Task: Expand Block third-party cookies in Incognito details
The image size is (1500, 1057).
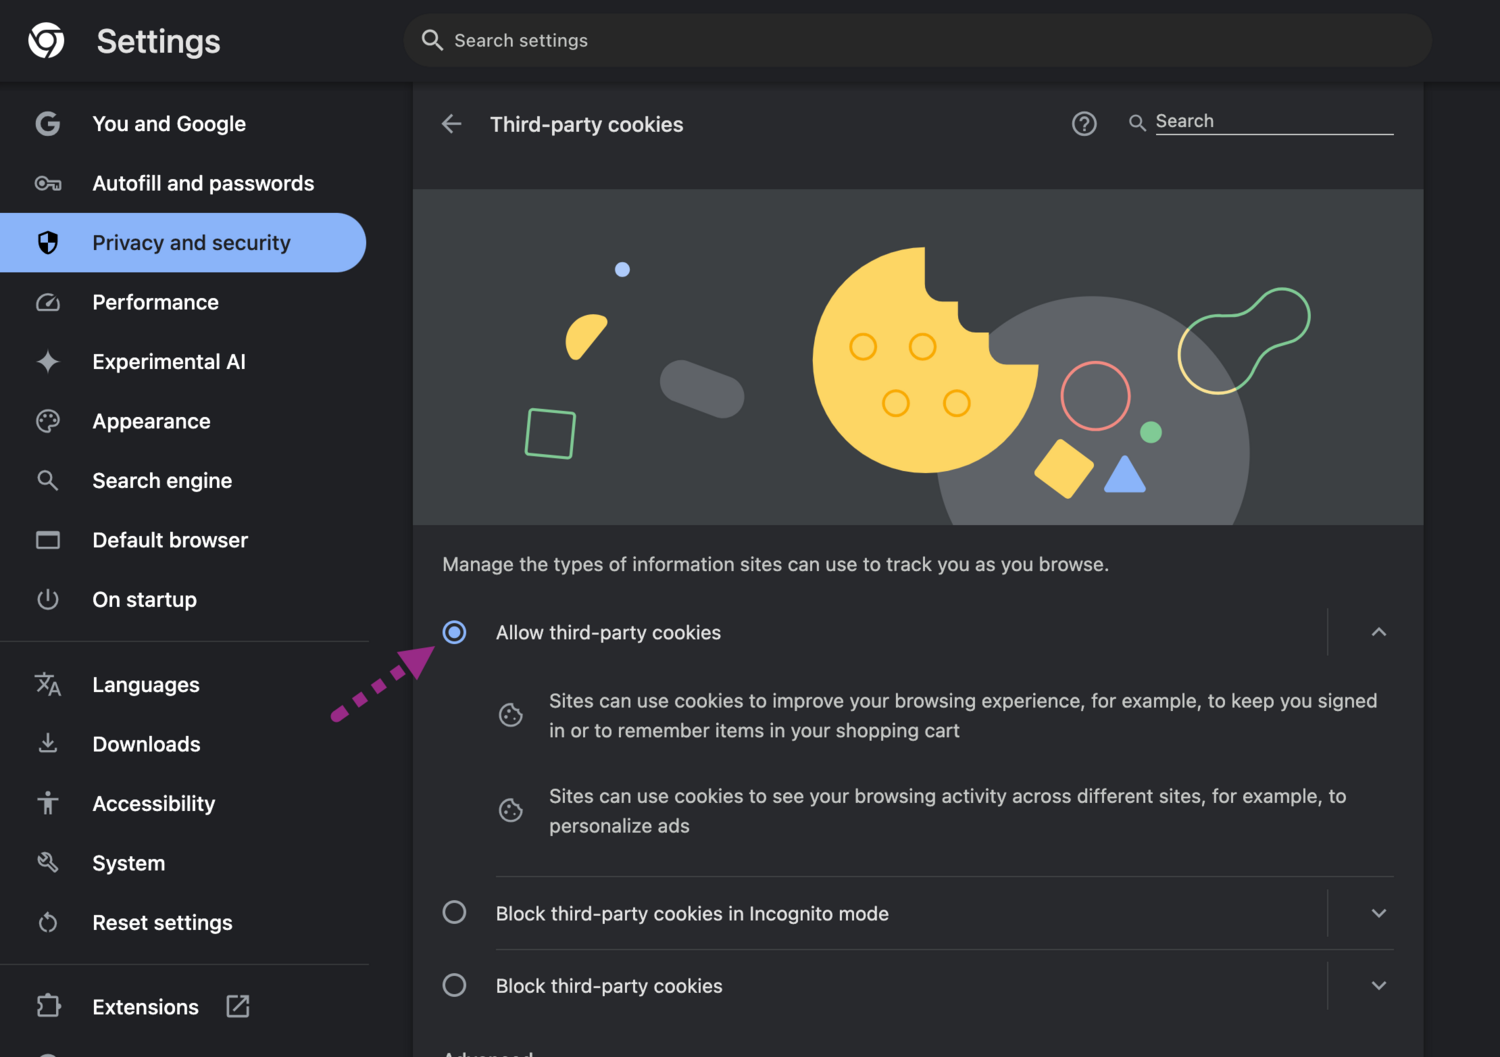Action: click(x=1379, y=913)
